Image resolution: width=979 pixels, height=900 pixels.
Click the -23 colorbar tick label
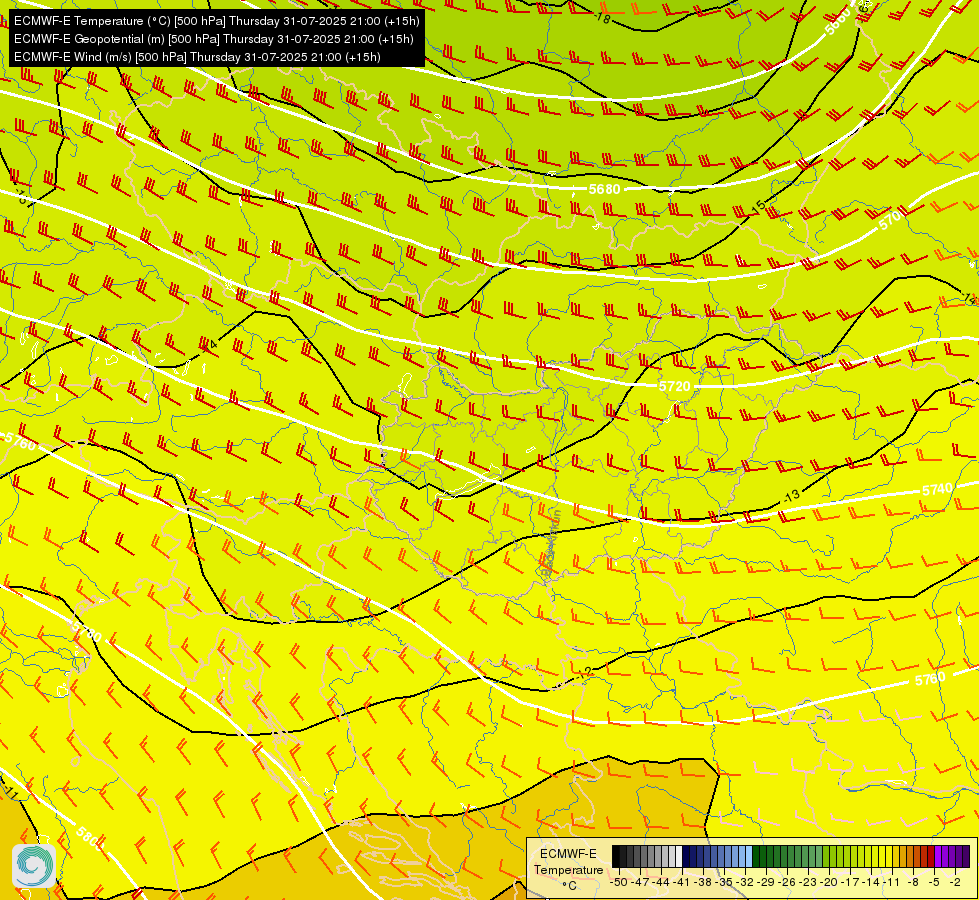point(809,882)
